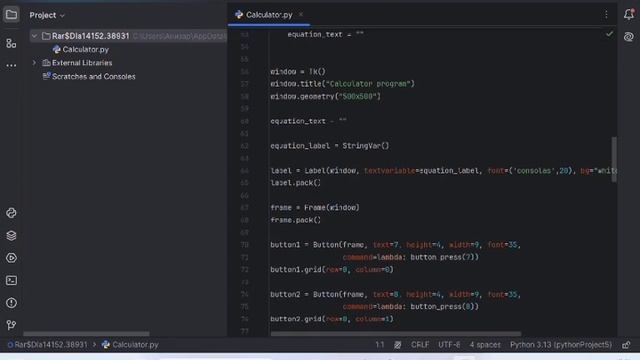Click the CRLF line separator widget

pos(420,345)
